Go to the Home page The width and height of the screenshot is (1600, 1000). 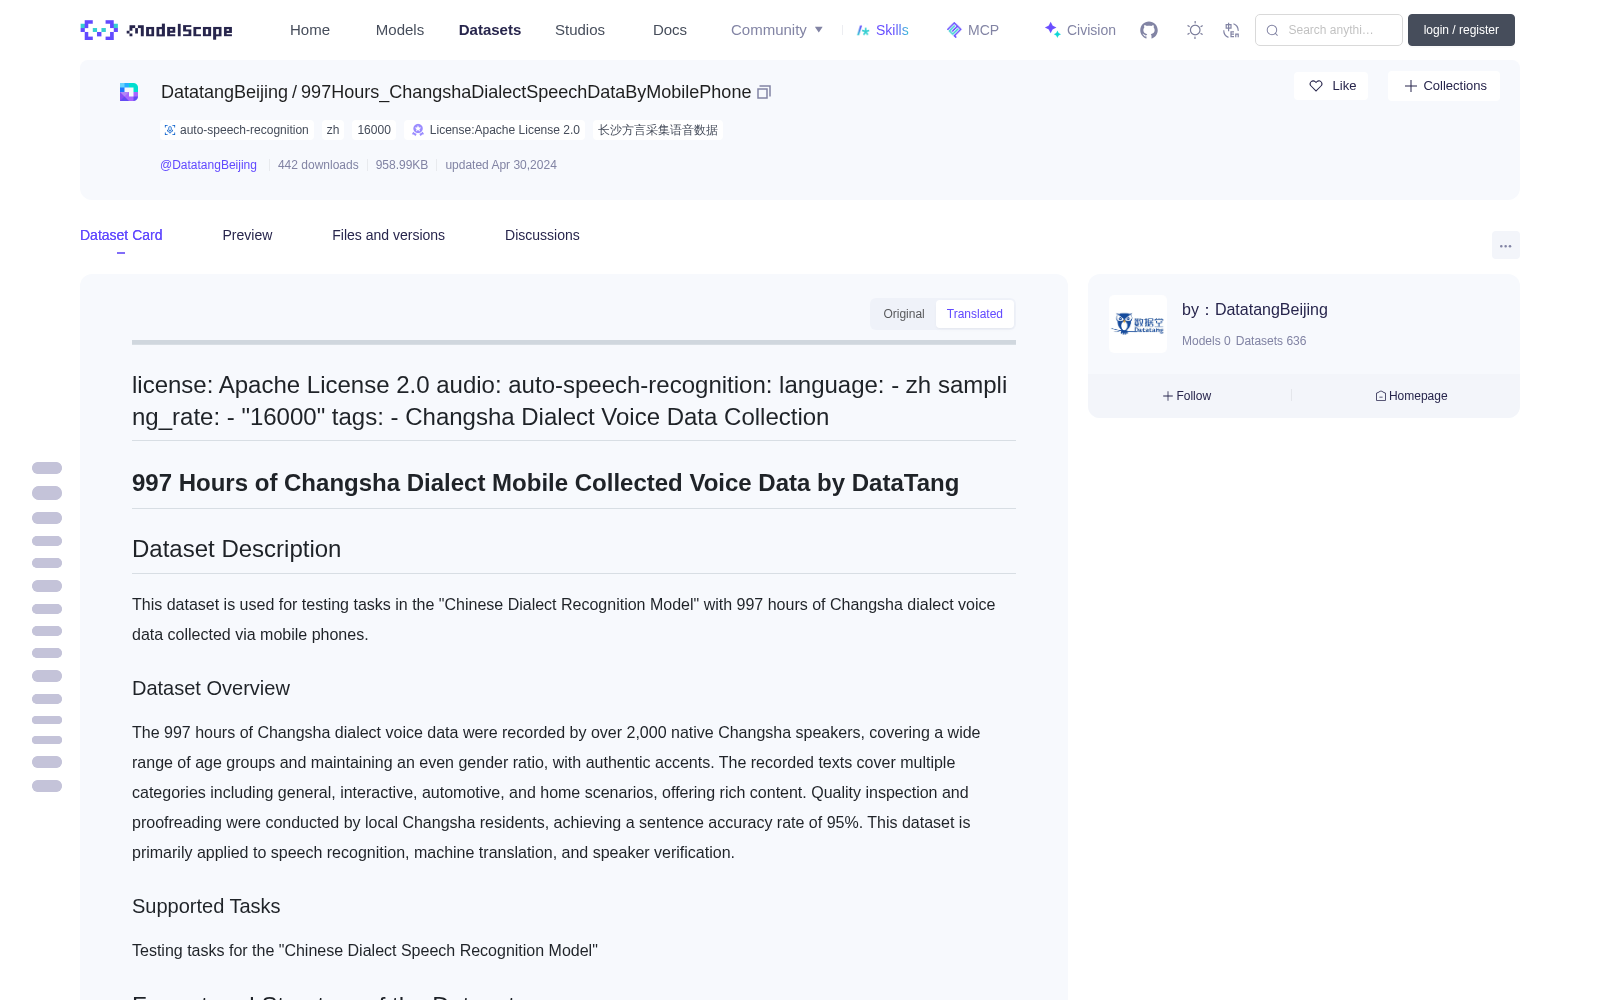310,30
